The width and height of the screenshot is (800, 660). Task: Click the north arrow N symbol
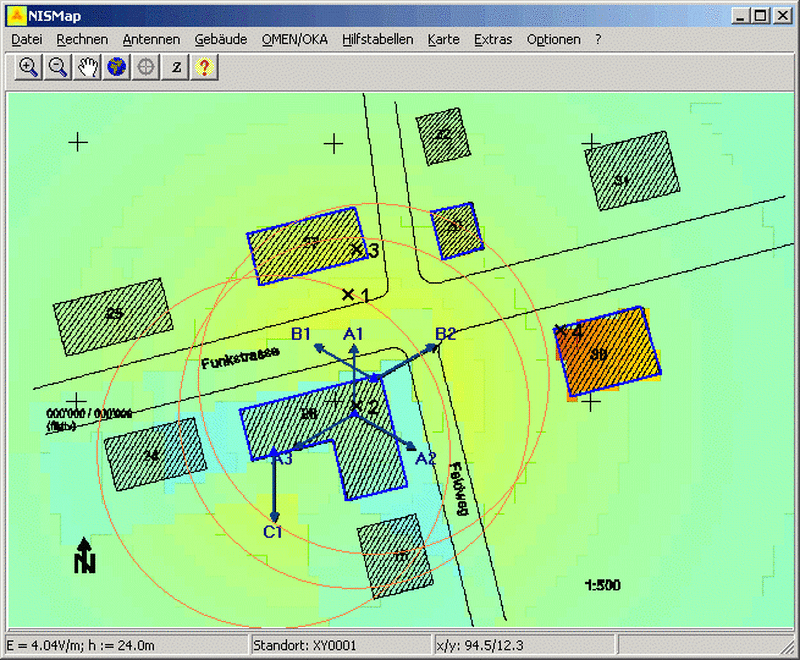coord(84,555)
